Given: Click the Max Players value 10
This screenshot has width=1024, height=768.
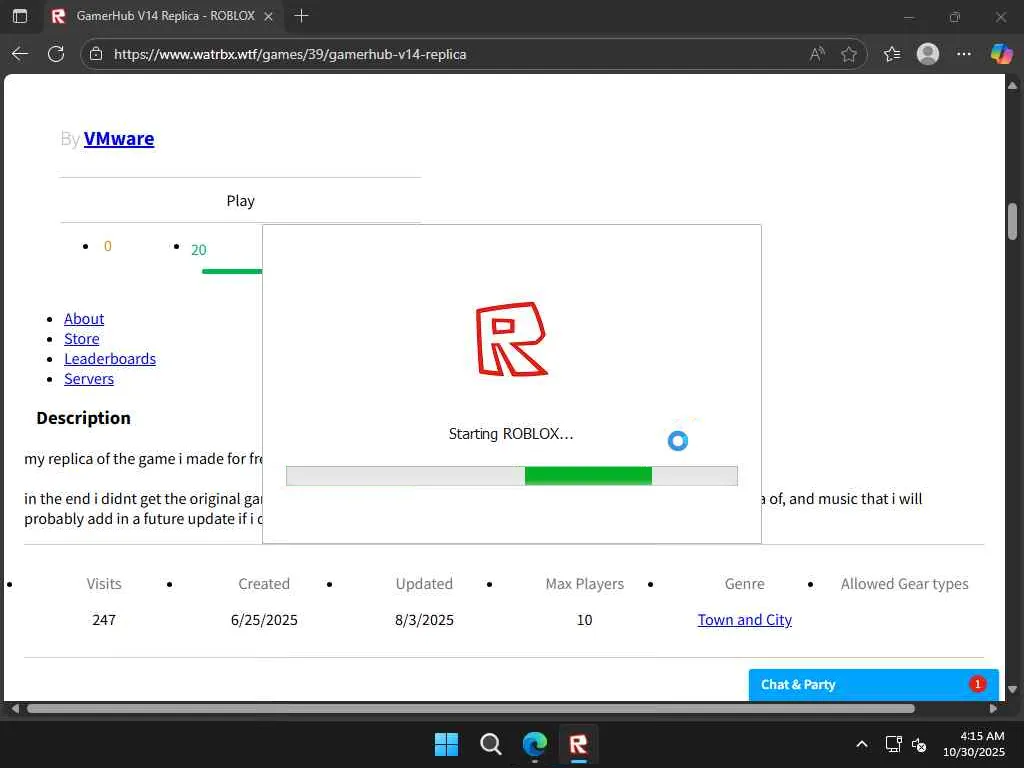Looking at the screenshot, I should 584,620.
